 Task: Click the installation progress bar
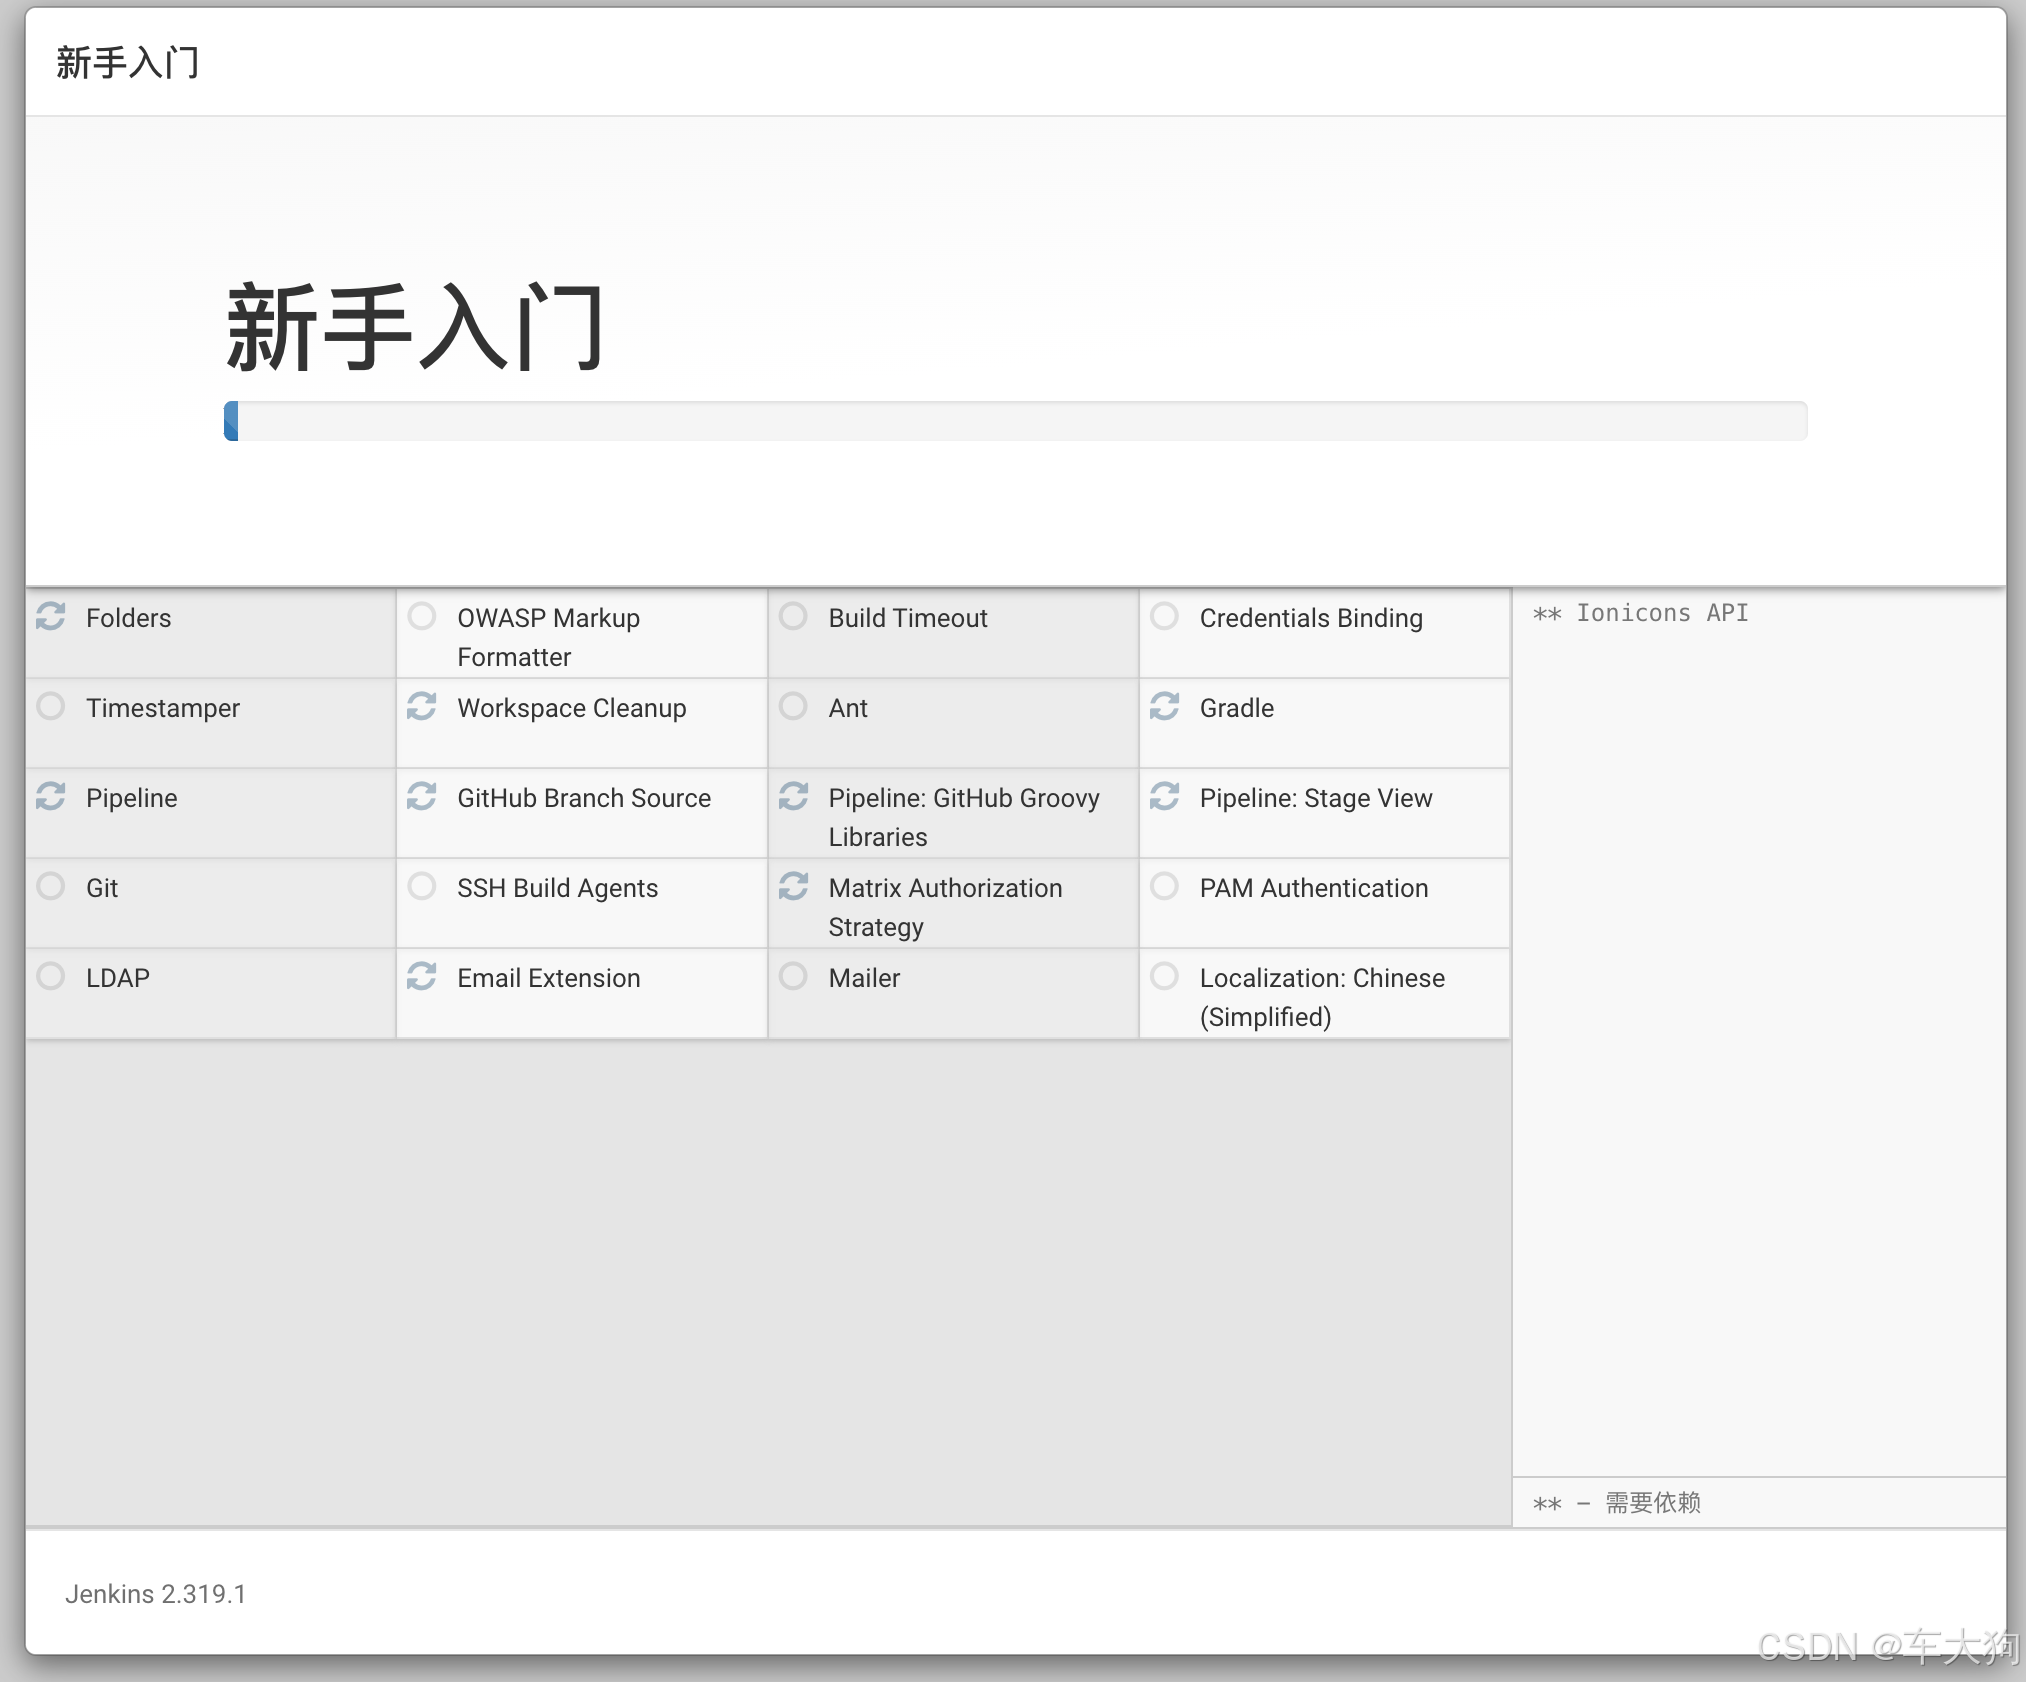coord(1015,421)
